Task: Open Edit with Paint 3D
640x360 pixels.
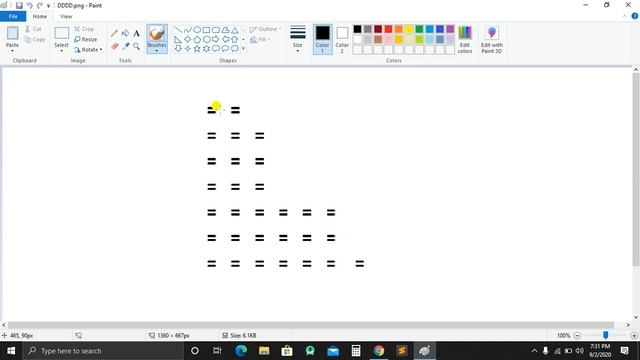Action: (x=491, y=40)
